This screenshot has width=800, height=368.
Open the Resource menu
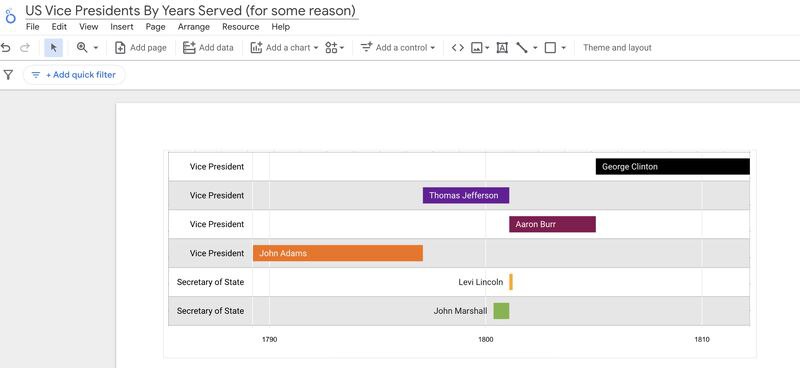(240, 27)
